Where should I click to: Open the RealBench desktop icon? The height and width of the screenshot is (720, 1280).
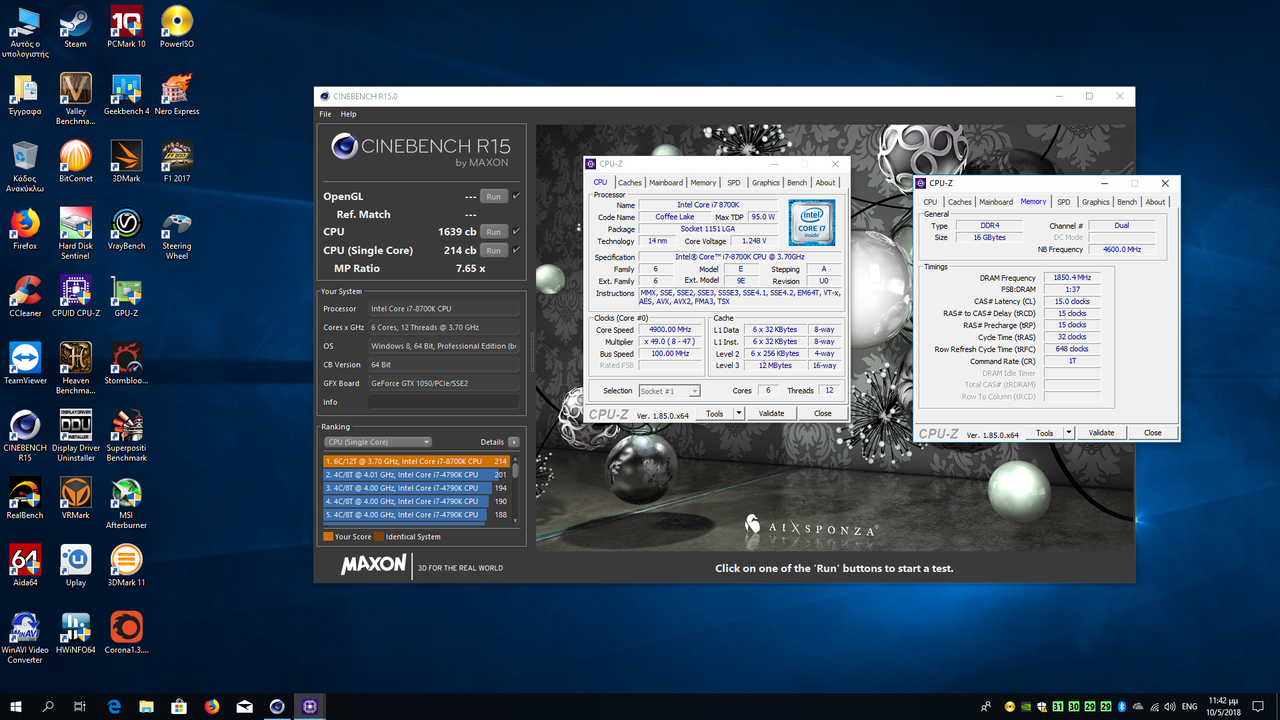[x=25, y=496]
